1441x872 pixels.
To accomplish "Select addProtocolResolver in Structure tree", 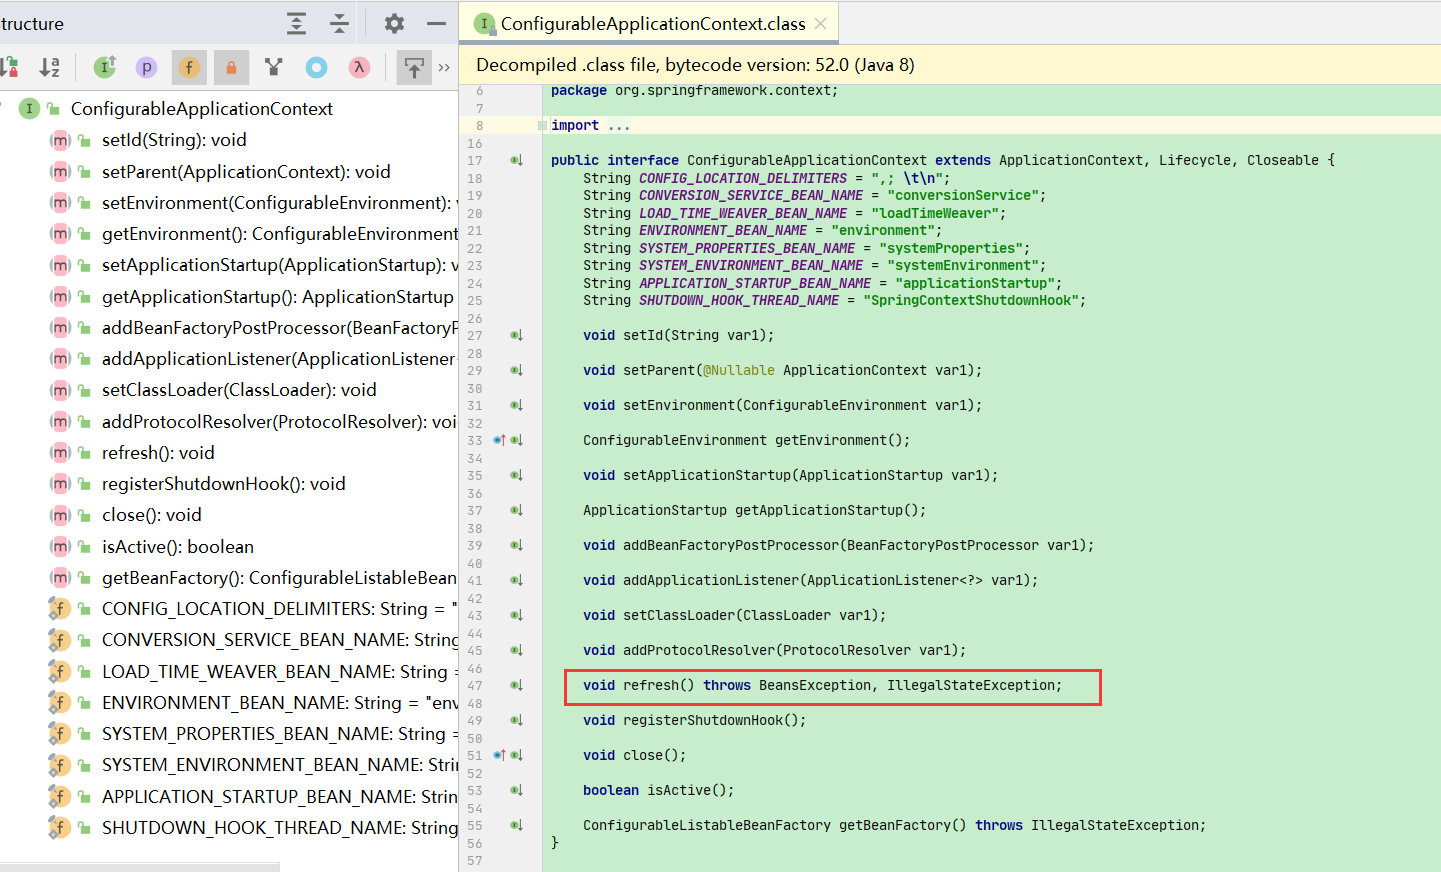I will 279,422.
